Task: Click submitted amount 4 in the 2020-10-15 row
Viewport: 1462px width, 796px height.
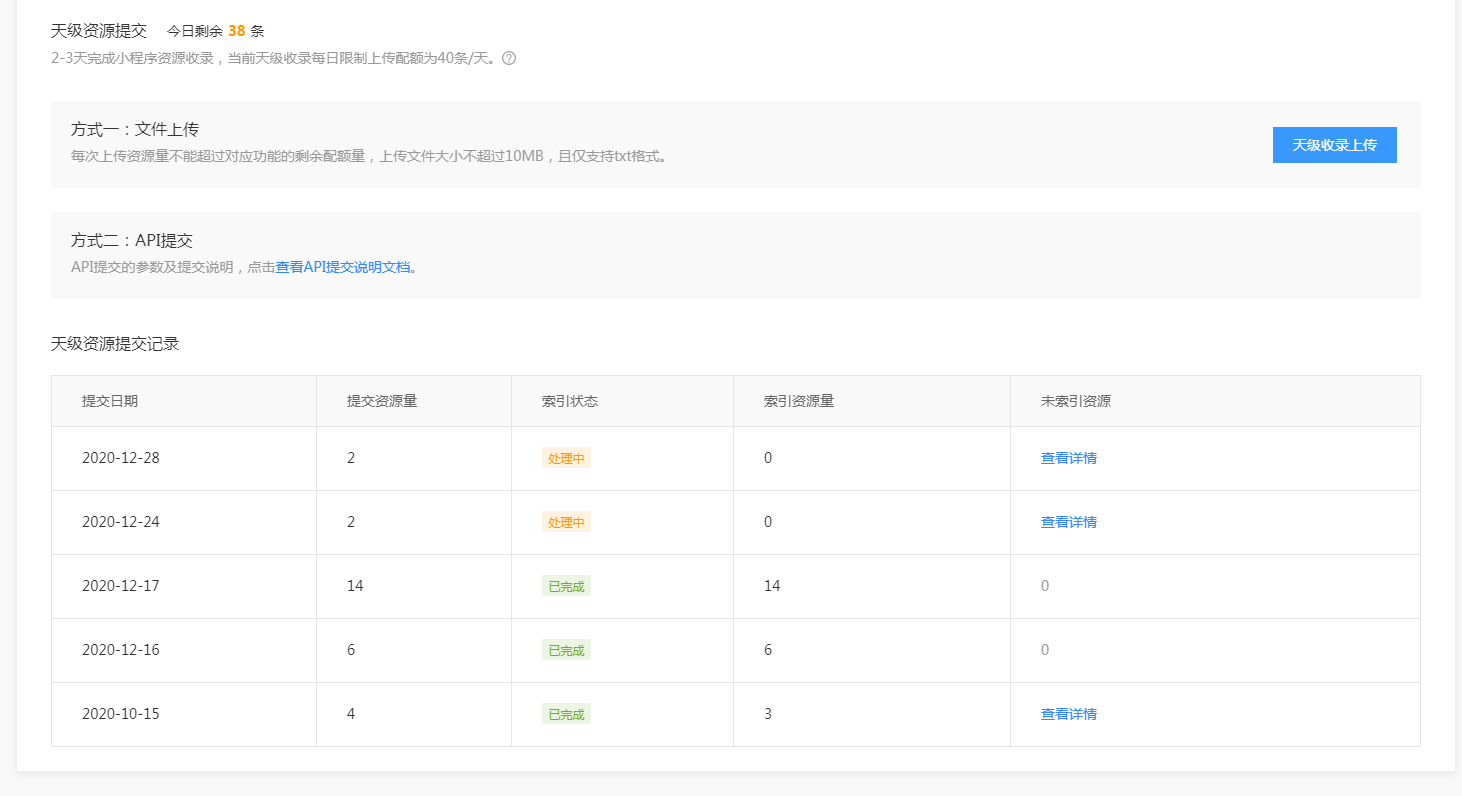Action: pyautogui.click(x=351, y=714)
